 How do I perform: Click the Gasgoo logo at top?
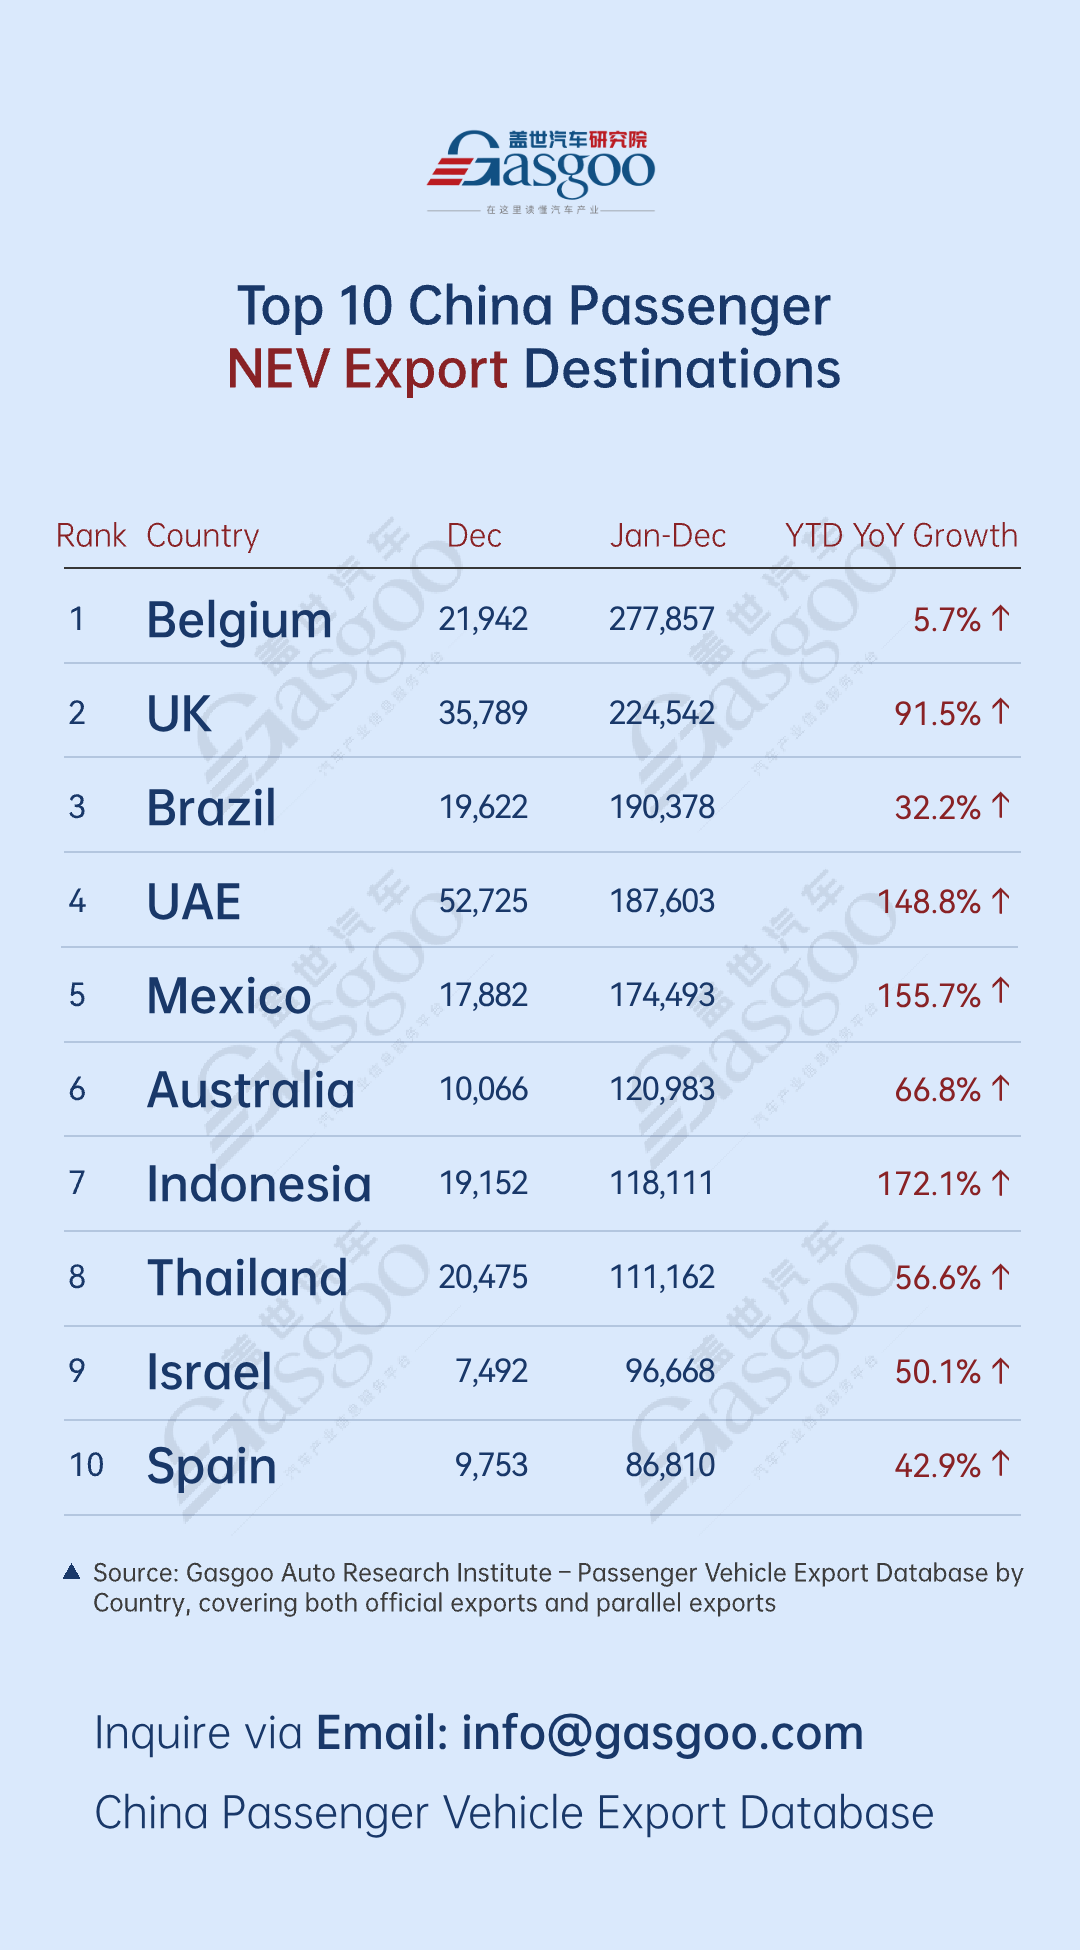coord(541,168)
